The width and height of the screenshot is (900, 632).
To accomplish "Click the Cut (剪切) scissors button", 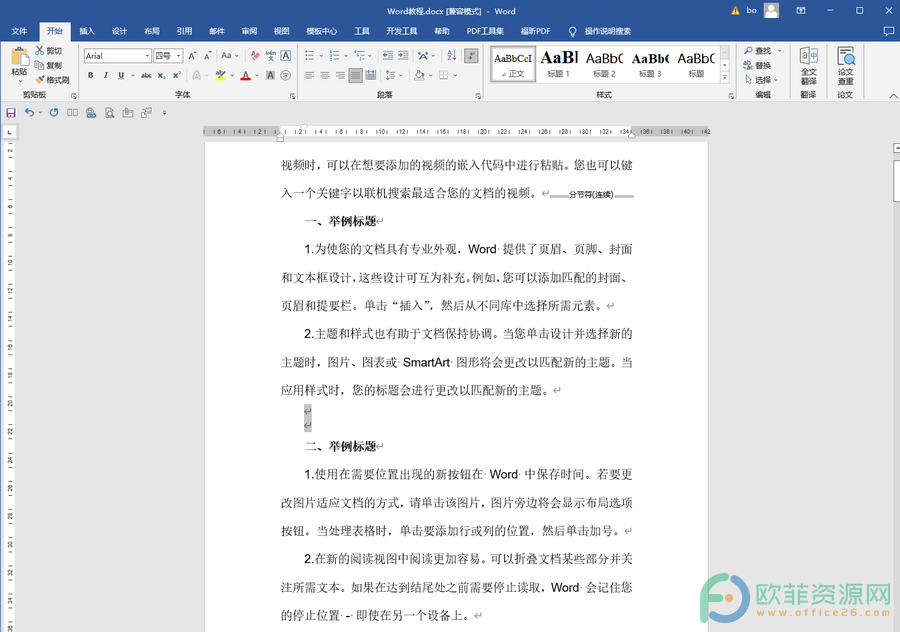I will click(48, 51).
